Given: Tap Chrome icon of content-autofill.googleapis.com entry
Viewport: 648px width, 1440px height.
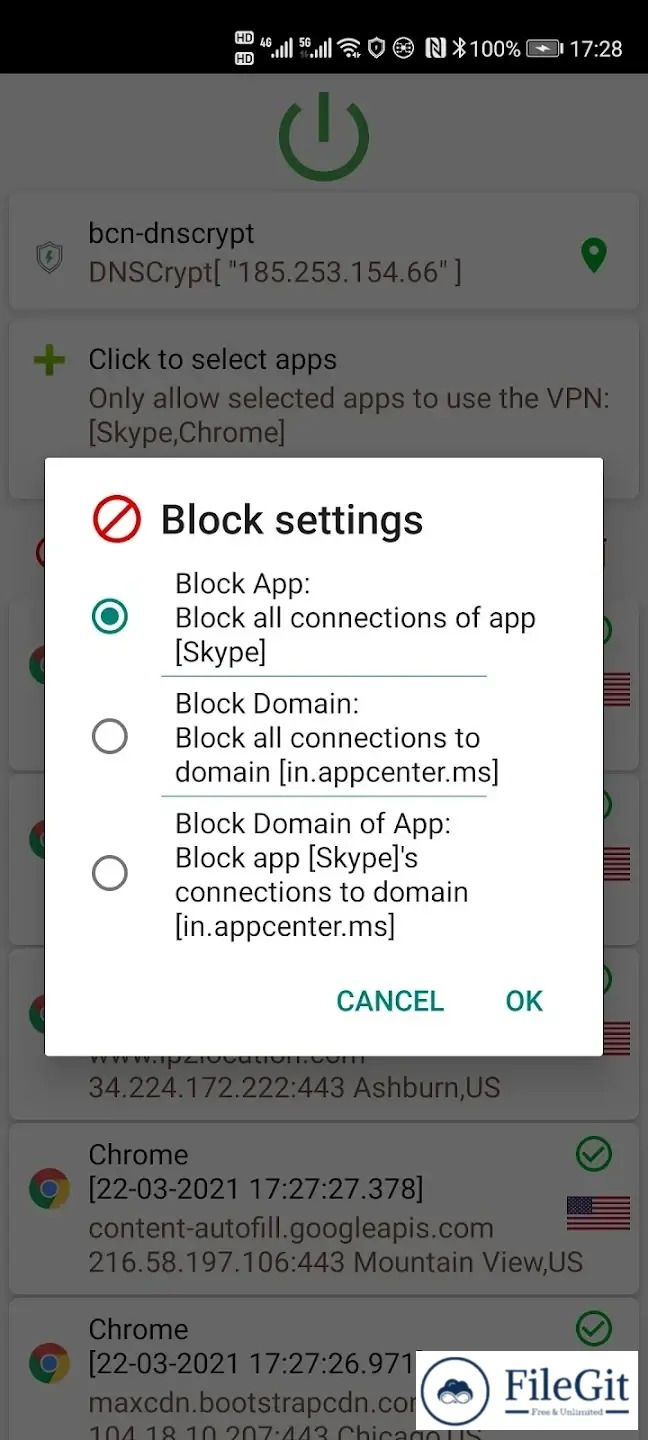Looking at the screenshot, I should pyautogui.click(x=49, y=1189).
